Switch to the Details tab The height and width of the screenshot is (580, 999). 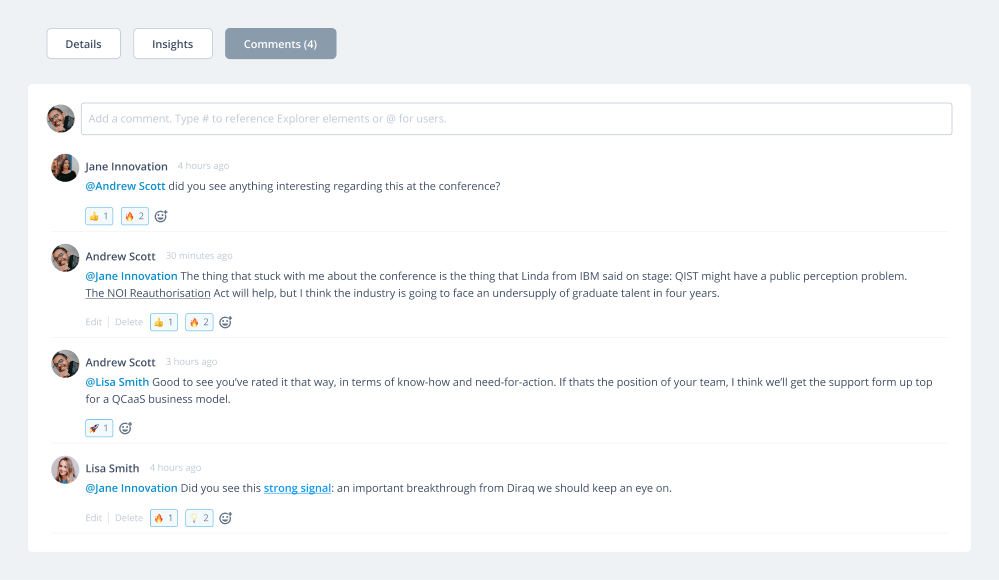pyautogui.click(x=83, y=44)
